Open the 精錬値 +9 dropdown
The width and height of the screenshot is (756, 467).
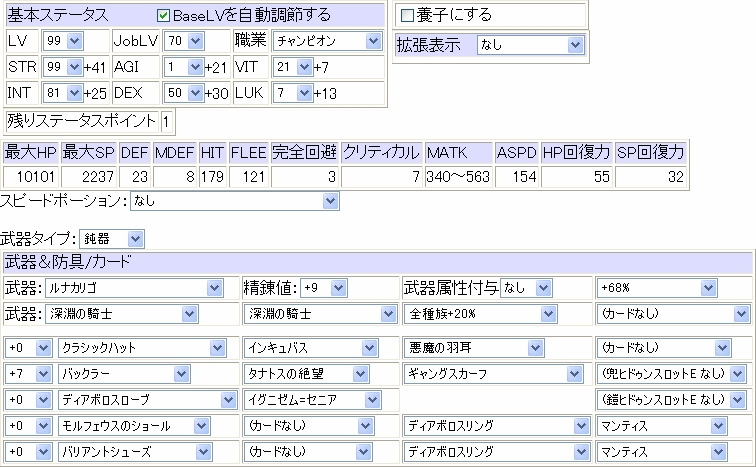click(323, 288)
